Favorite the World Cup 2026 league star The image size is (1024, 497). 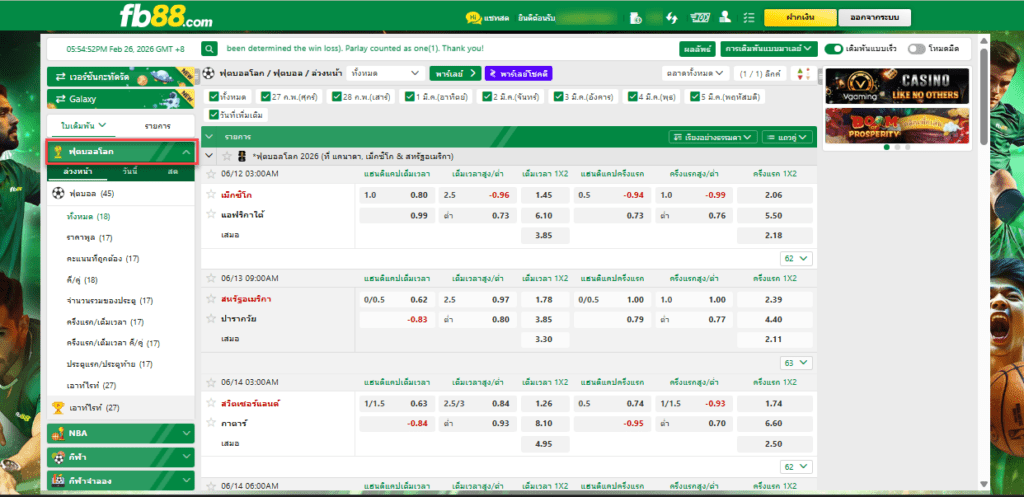click(227, 157)
